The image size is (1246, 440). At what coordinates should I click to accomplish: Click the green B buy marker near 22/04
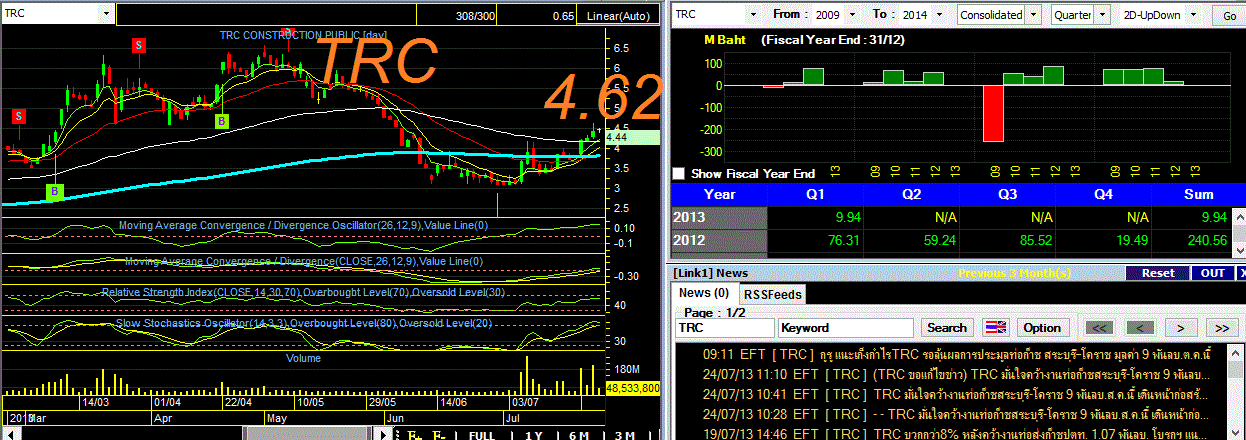tap(222, 121)
